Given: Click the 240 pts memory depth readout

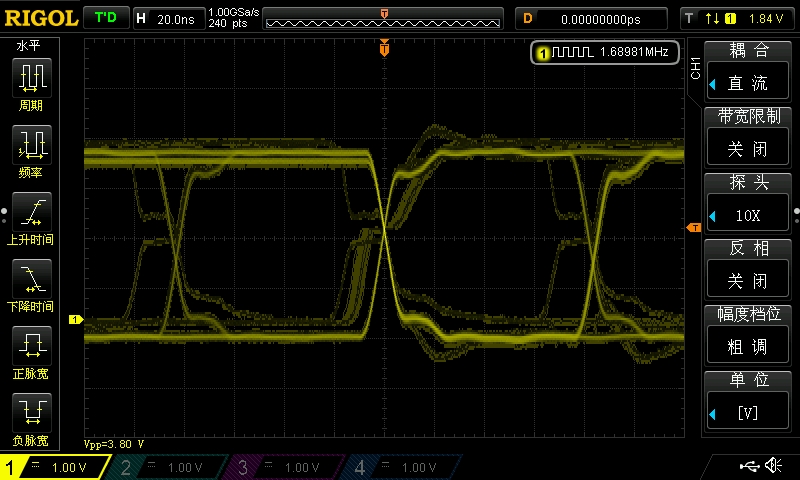Looking at the screenshot, I should tap(228, 23).
